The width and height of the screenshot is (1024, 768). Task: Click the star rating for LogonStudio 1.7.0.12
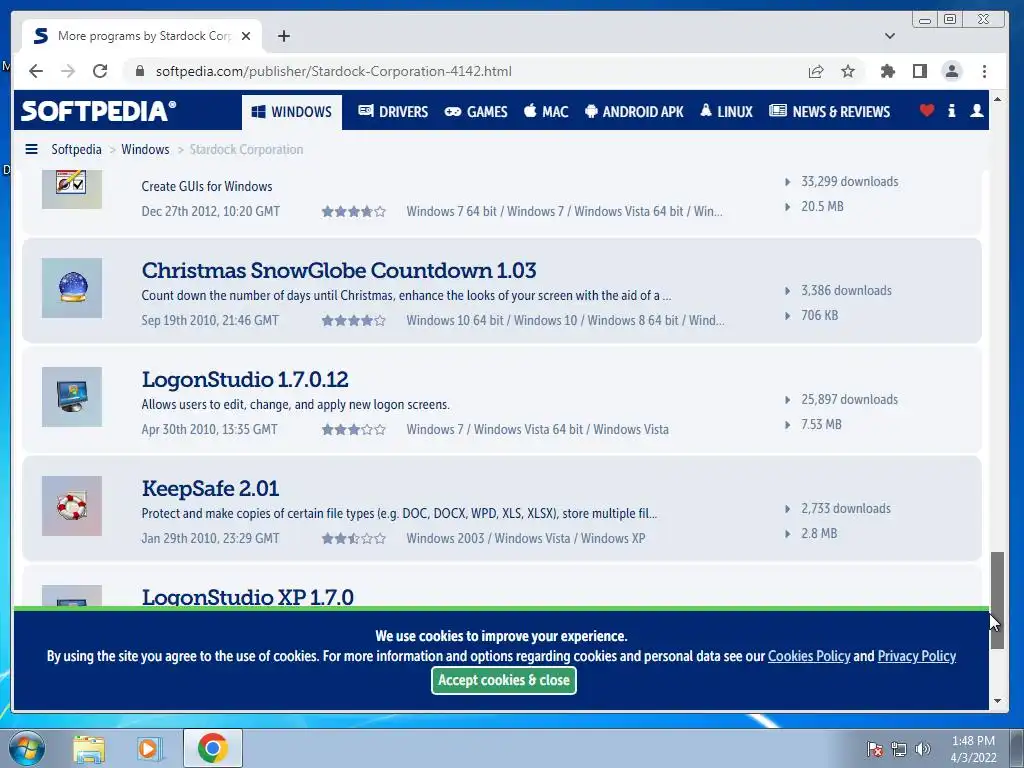click(x=353, y=430)
